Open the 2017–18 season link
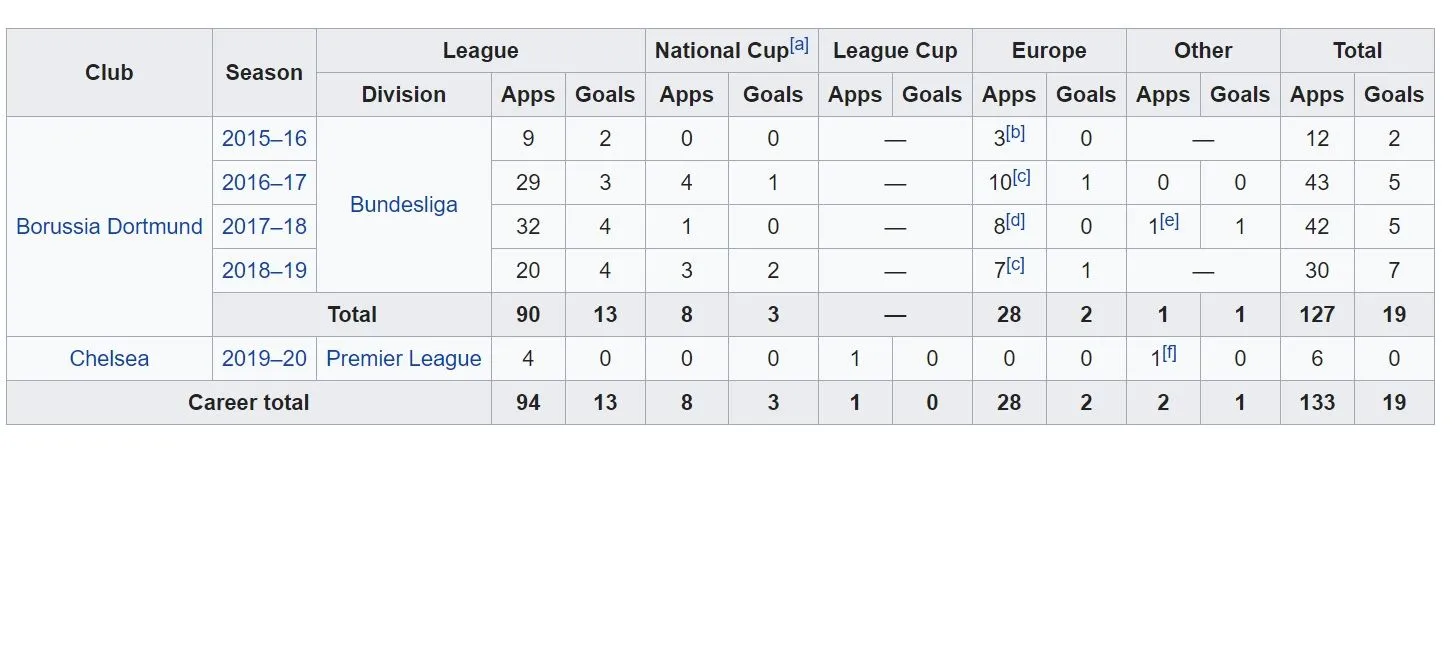The image size is (1454, 648). click(264, 227)
